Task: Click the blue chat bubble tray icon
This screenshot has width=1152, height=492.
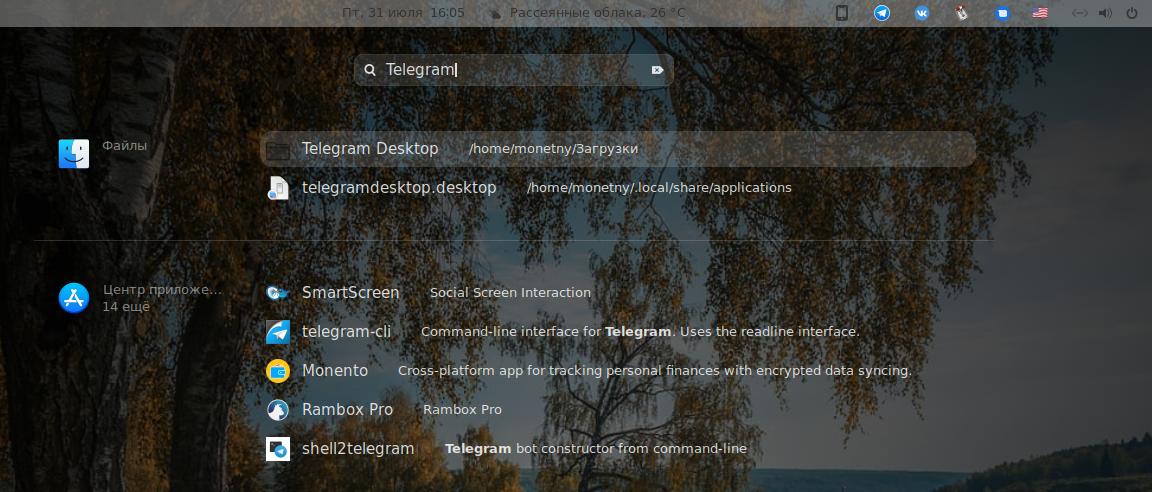Action: coord(1001,13)
